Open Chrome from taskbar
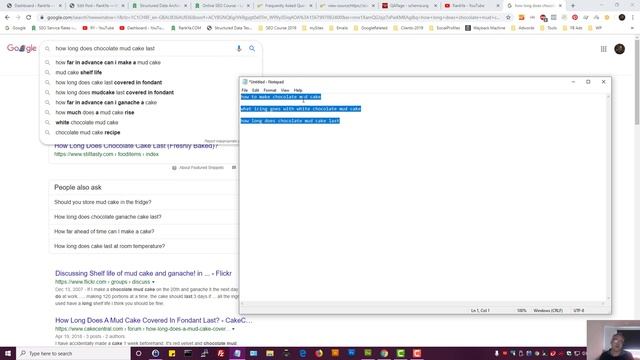The image size is (640, 360). [x=384, y=353]
